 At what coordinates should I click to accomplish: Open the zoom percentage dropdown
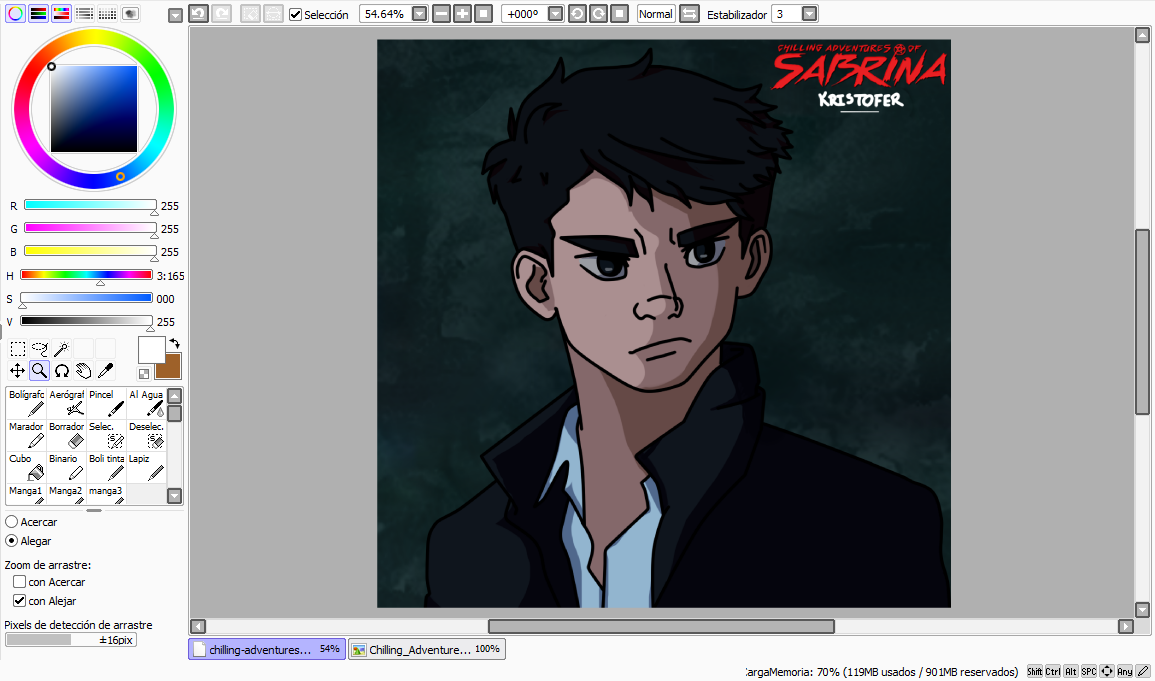pos(419,14)
